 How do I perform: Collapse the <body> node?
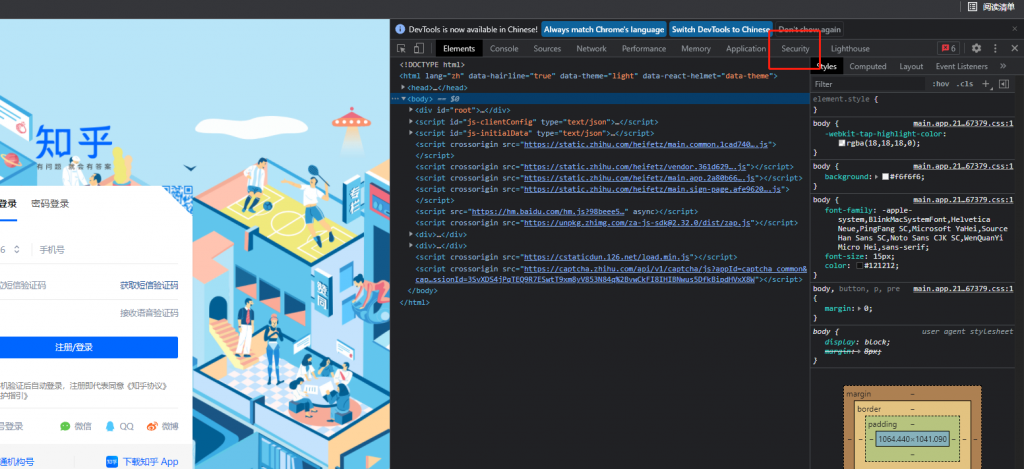coord(404,99)
